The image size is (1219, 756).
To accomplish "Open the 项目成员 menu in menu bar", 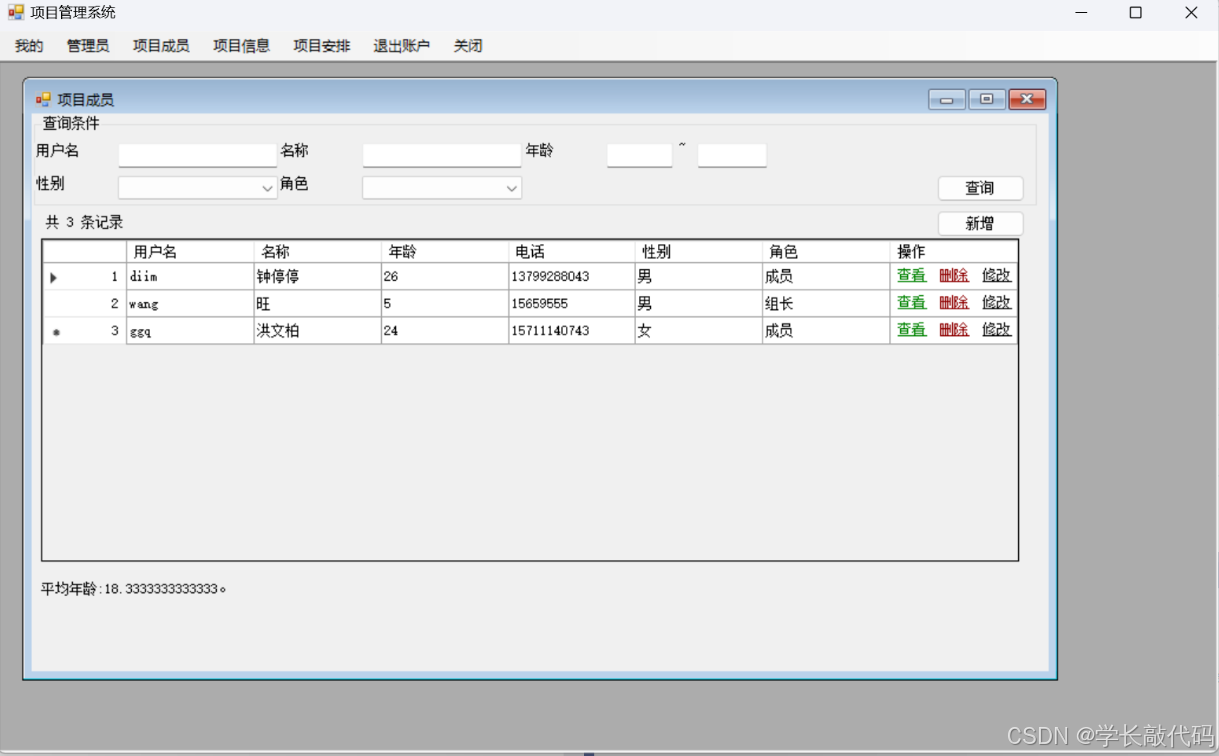I will pos(161,46).
